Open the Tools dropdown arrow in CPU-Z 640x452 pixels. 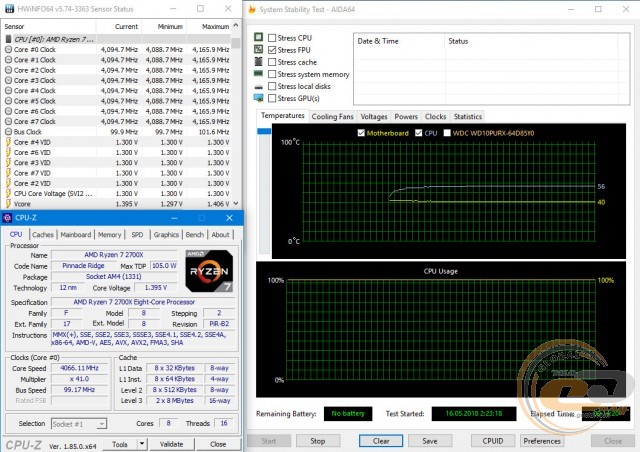142,444
